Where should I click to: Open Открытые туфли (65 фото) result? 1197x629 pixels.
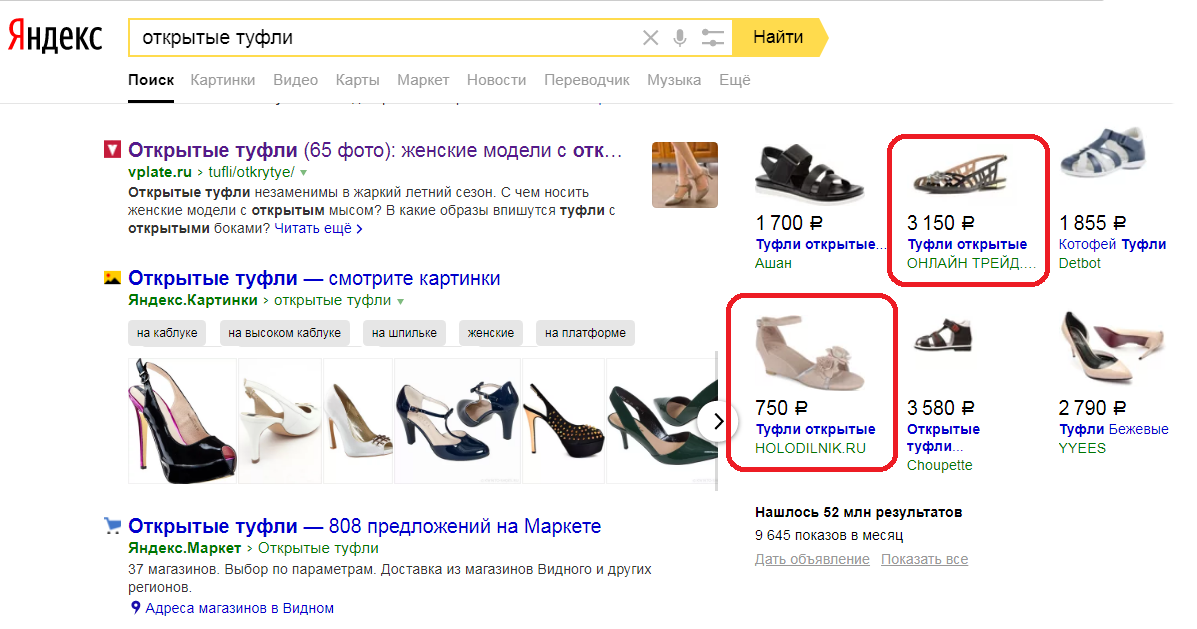(375, 150)
